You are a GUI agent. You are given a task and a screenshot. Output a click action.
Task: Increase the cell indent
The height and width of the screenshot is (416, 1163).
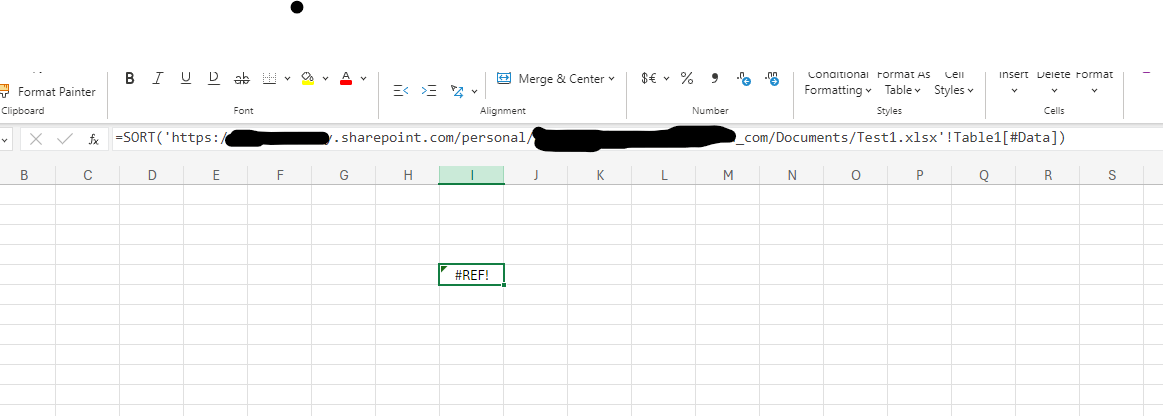pos(429,90)
